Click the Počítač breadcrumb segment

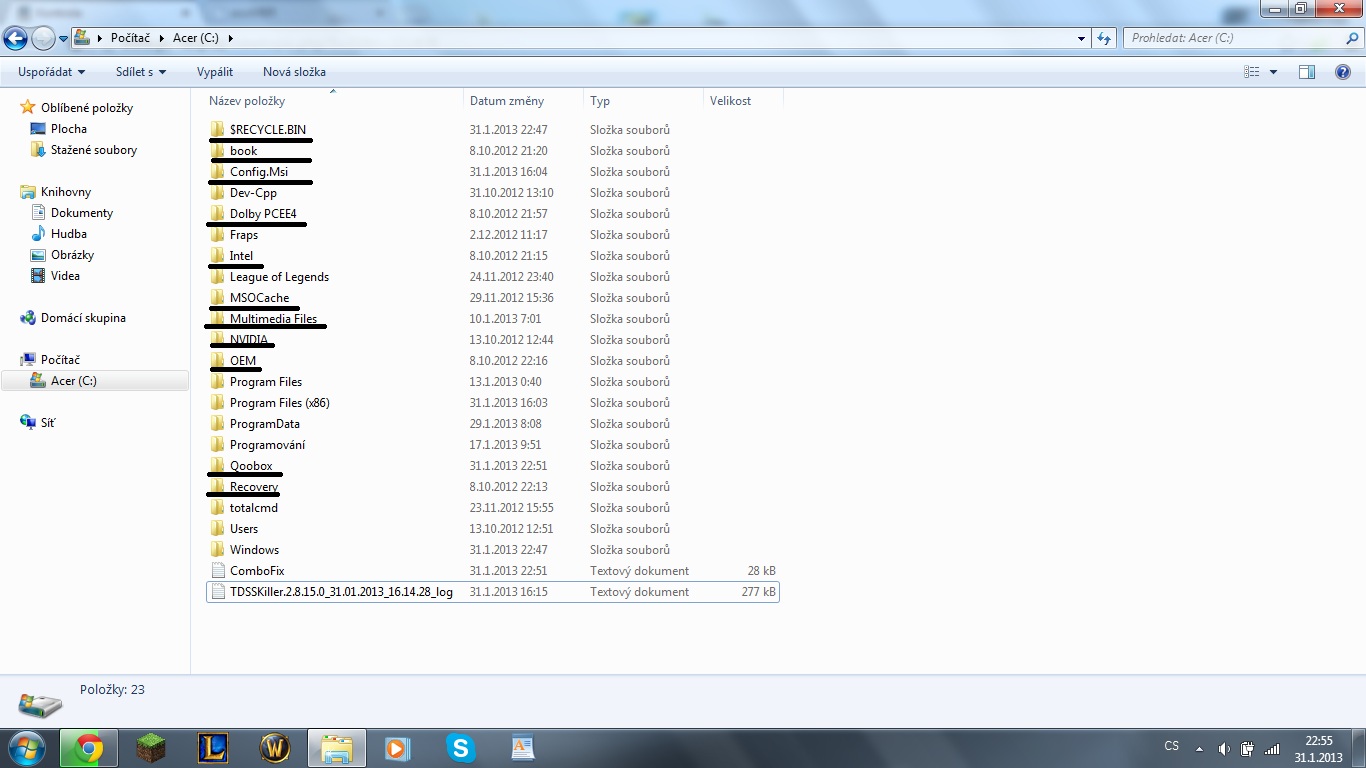(x=130, y=38)
